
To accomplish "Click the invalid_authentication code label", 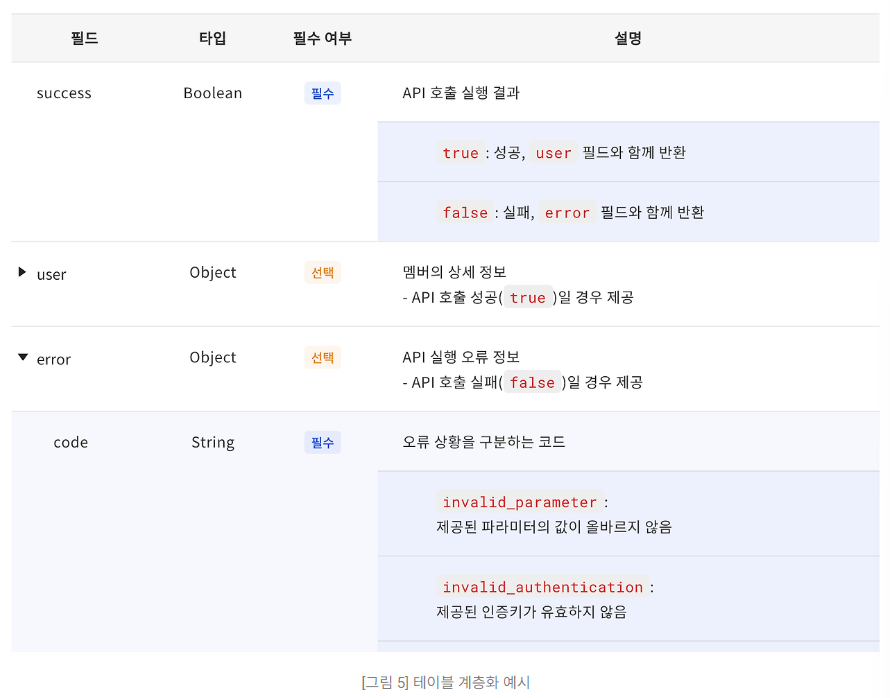I will (543, 587).
